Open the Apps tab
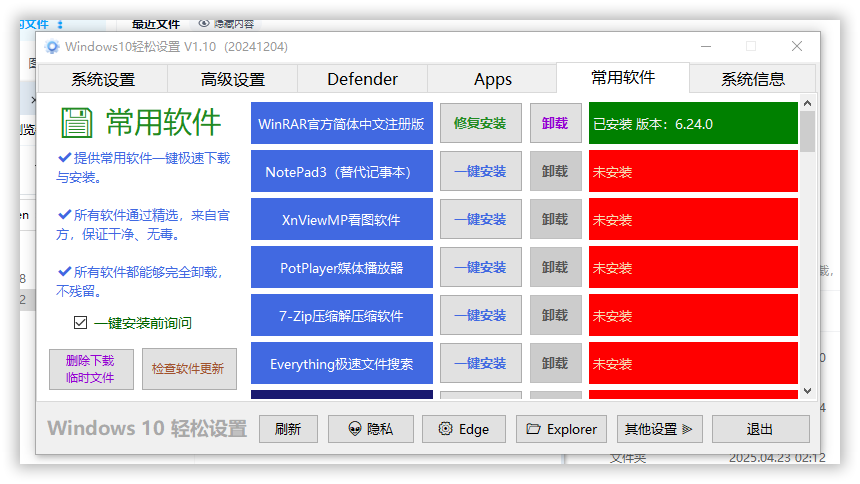The height and width of the screenshot is (484, 860). [x=493, y=80]
